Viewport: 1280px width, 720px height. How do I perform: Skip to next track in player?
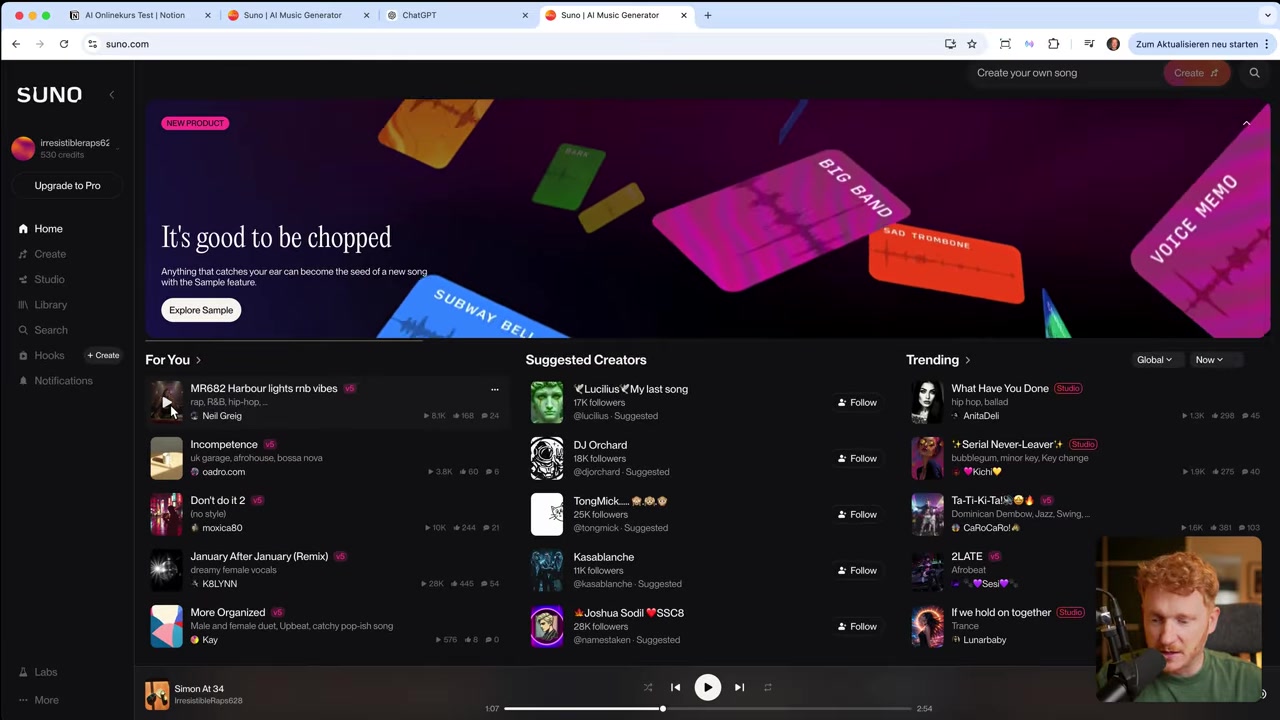tap(739, 688)
